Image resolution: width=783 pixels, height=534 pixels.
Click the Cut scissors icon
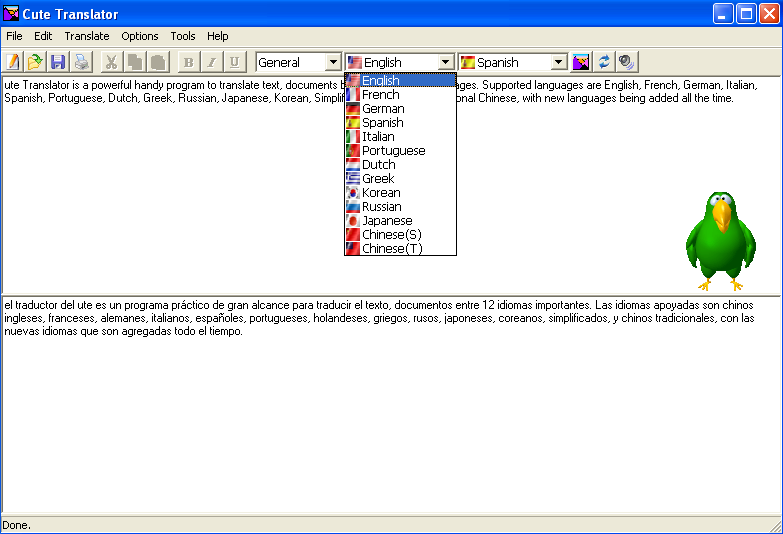(x=111, y=62)
